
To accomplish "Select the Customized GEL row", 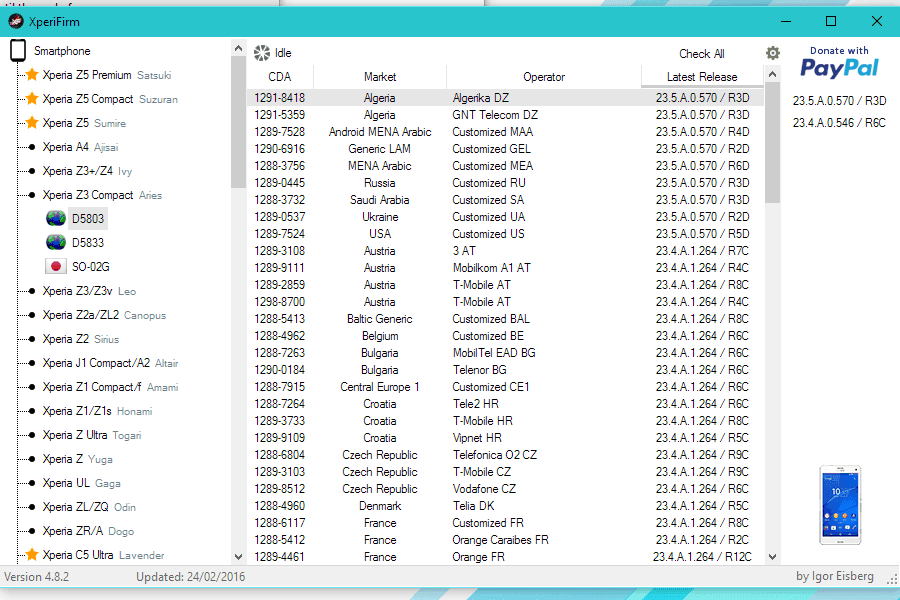I will (x=506, y=149).
